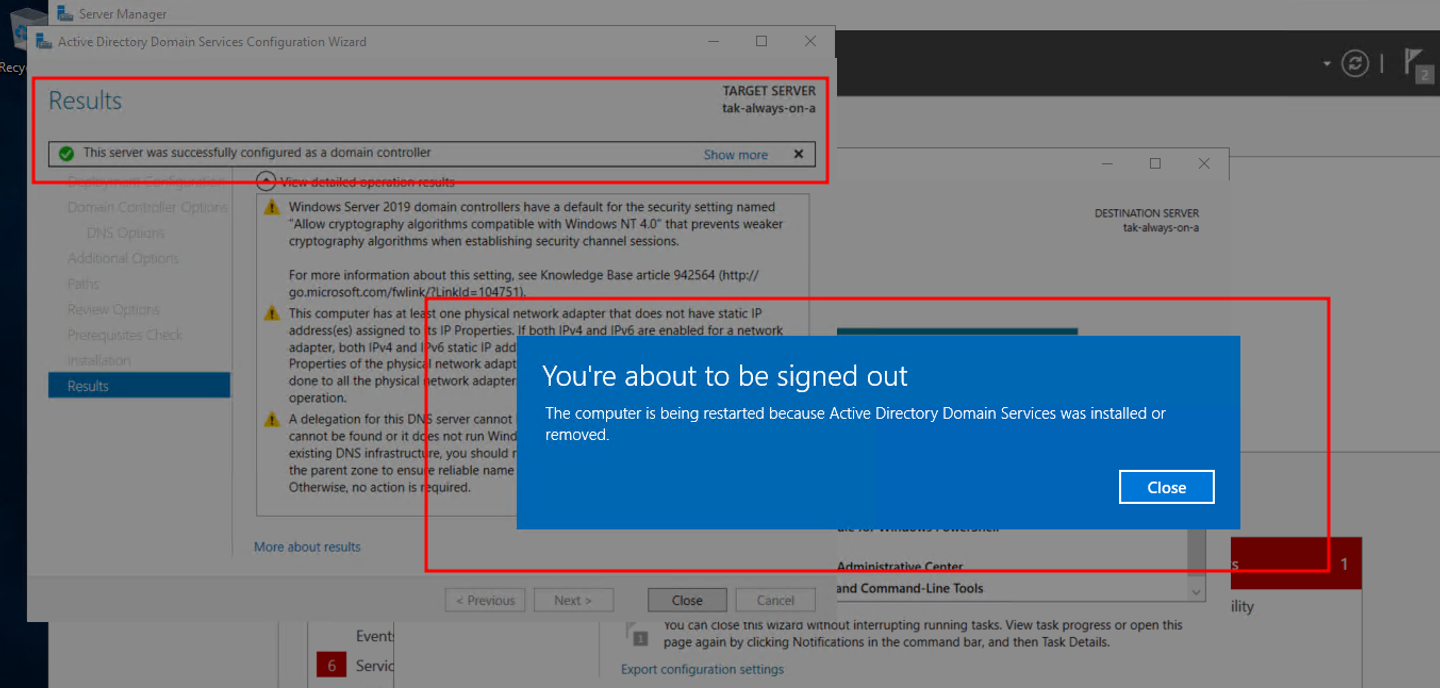Click red '6' badge beside Services
The image size is (1440, 688).
(331, 665)
